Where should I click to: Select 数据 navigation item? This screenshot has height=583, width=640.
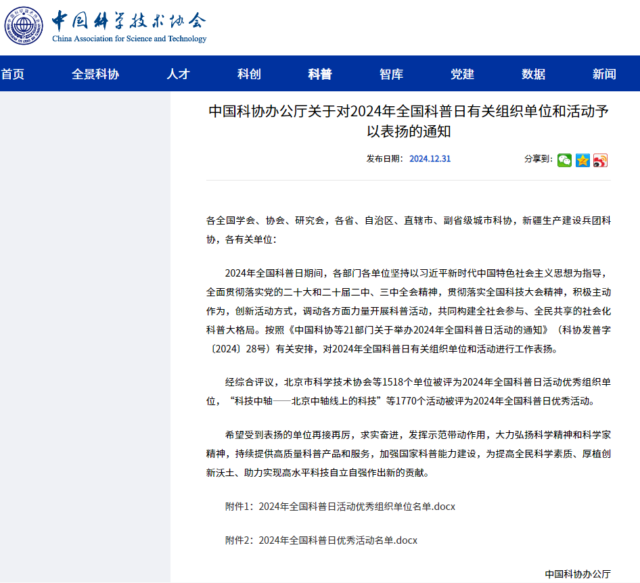[533, 74]
